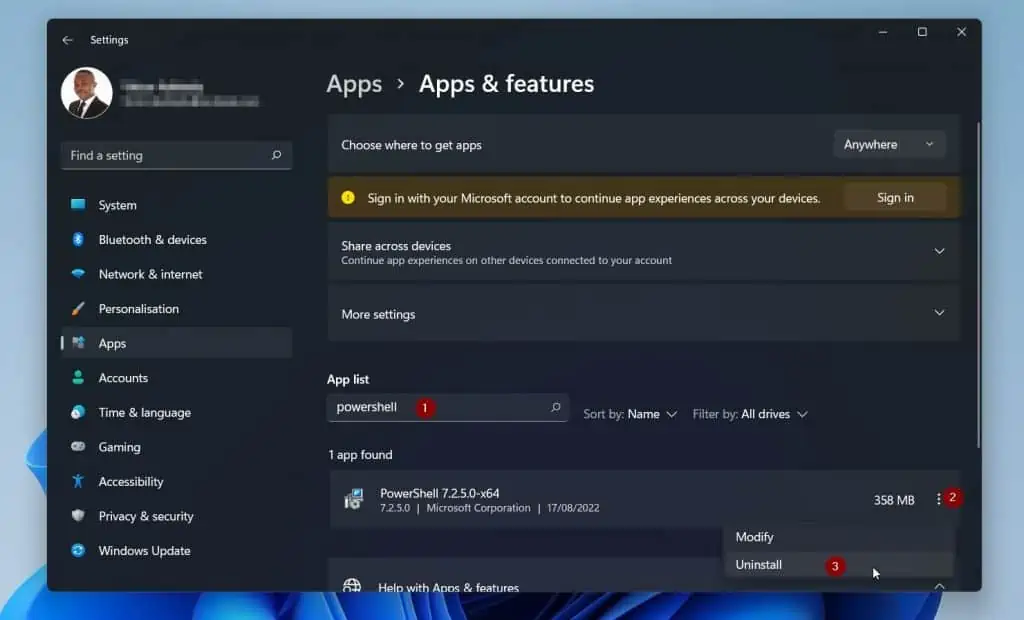Image resolution: width=1024 pixels, height=620 pixels.
Task: Go to Windows Update label
Action: tap(144, 551)
